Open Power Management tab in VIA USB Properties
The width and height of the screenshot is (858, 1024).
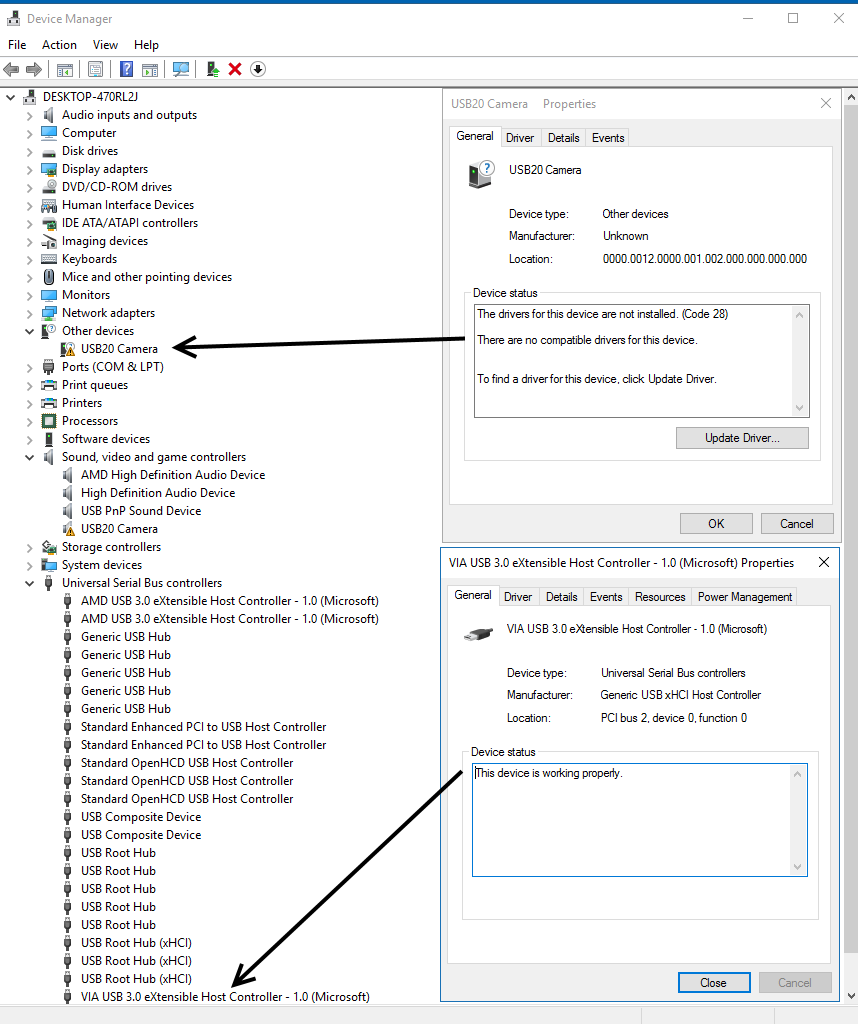coord(745,597)
